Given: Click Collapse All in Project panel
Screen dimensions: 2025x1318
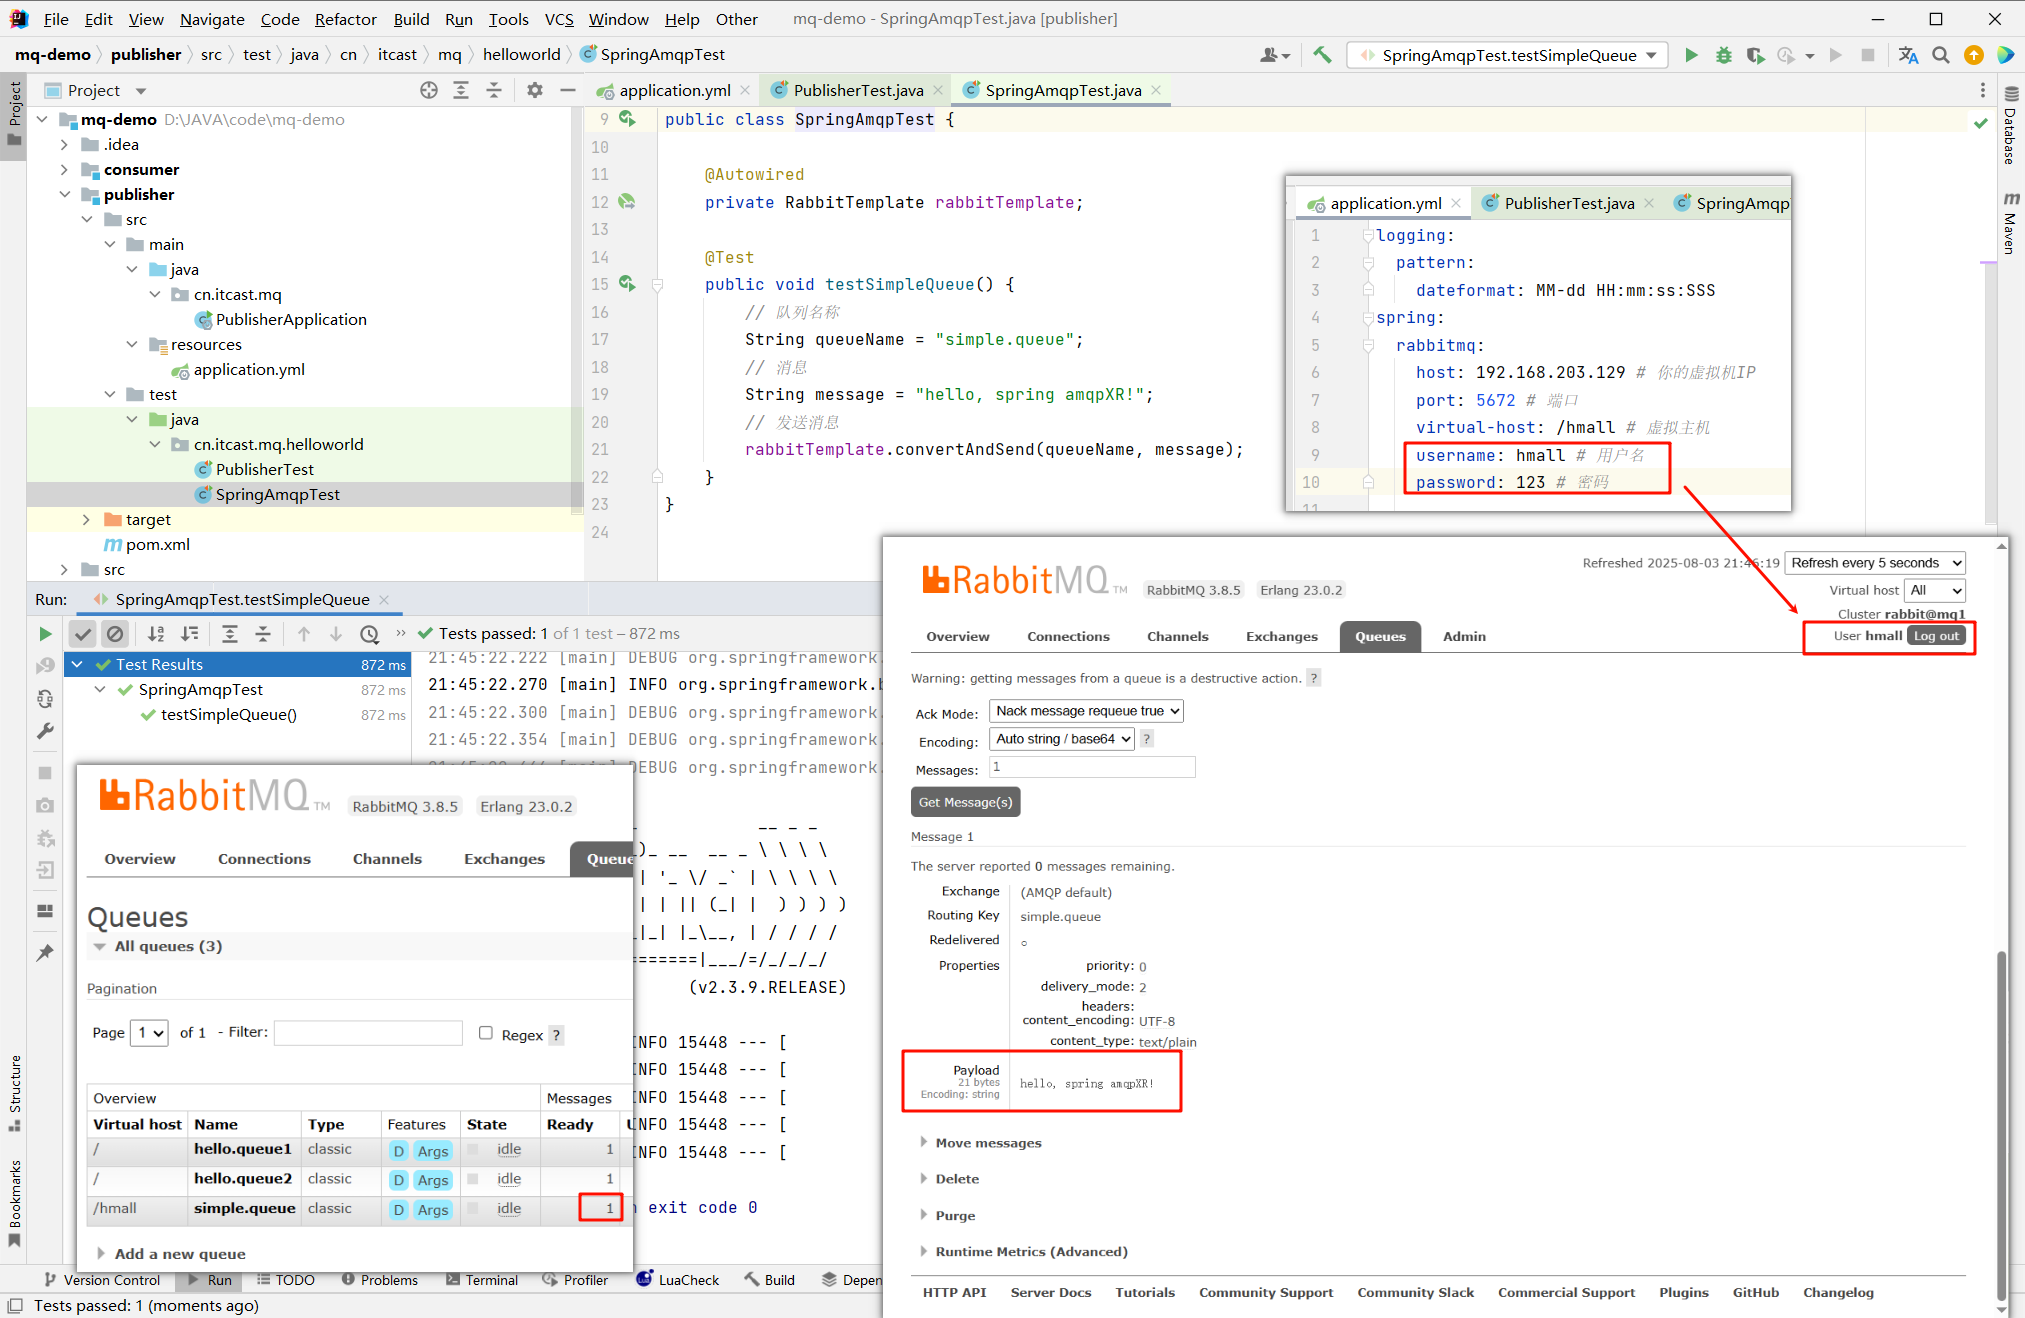Looking at the screenshot, I should (x=494, y=90).
